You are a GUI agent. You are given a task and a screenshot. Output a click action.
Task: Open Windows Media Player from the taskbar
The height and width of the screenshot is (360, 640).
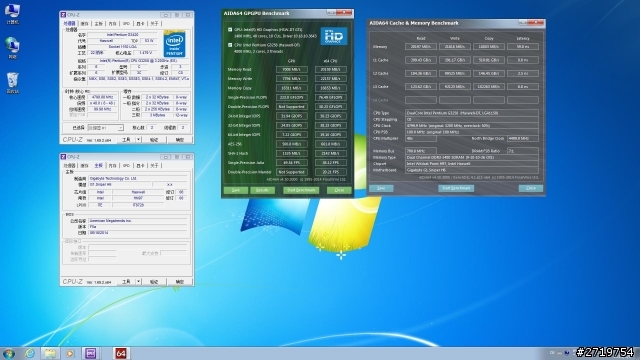tap(70, 353)
